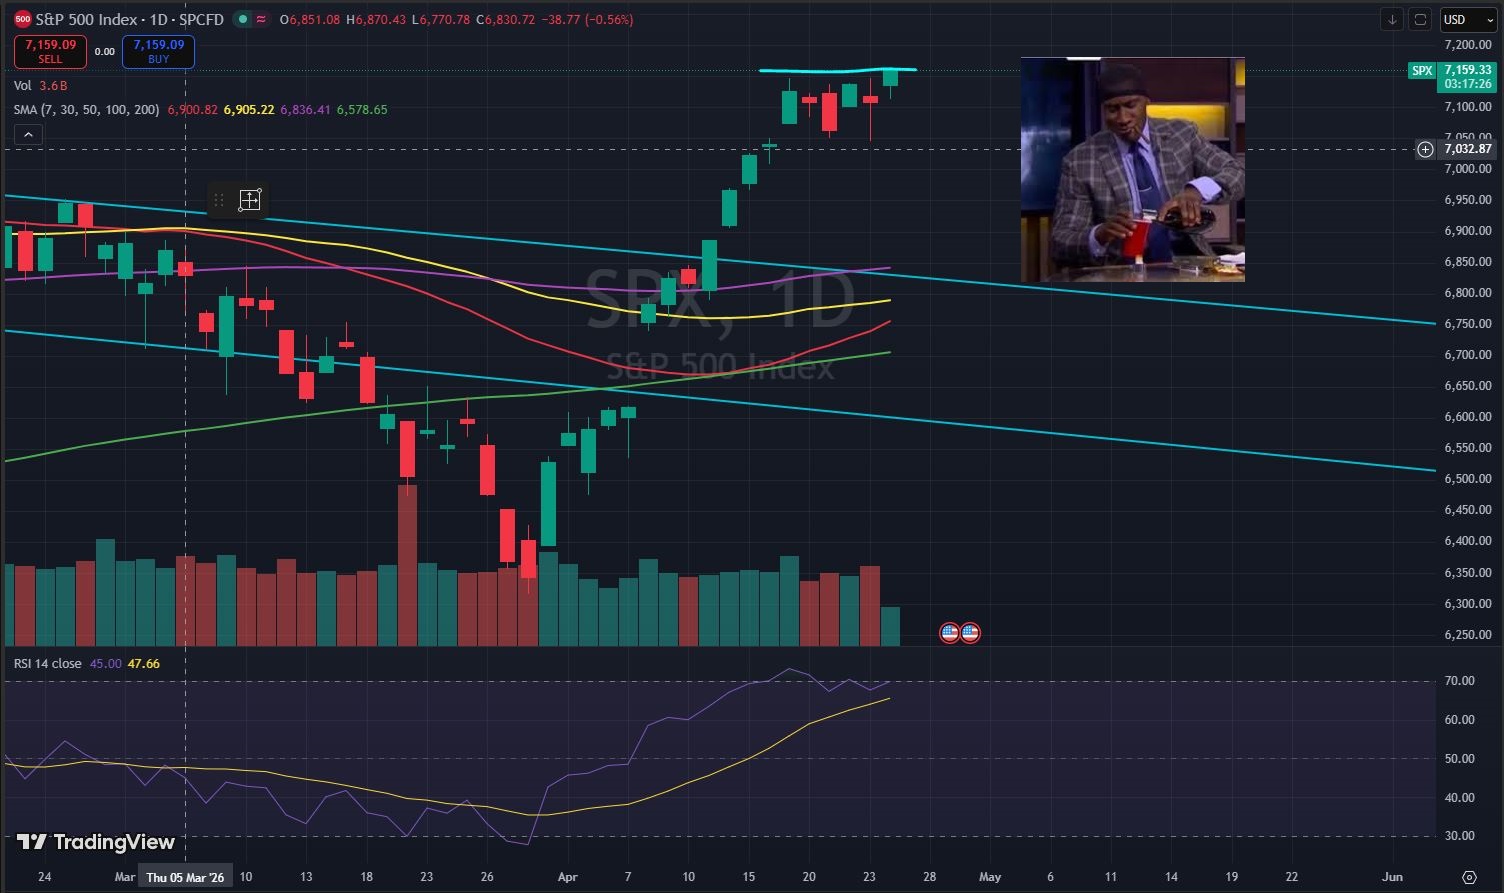1504x893 pixels.
Task: Click the 0.00 spread value
Action: [105, 52]
